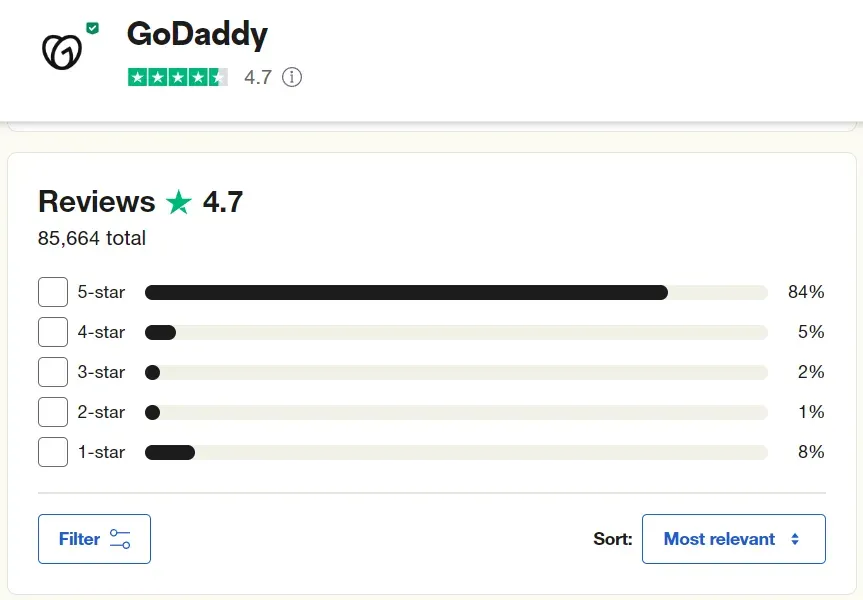Screen dimensions: 863x600
Task: Click the green verified shield badge
Action: (x=92, y=29)
